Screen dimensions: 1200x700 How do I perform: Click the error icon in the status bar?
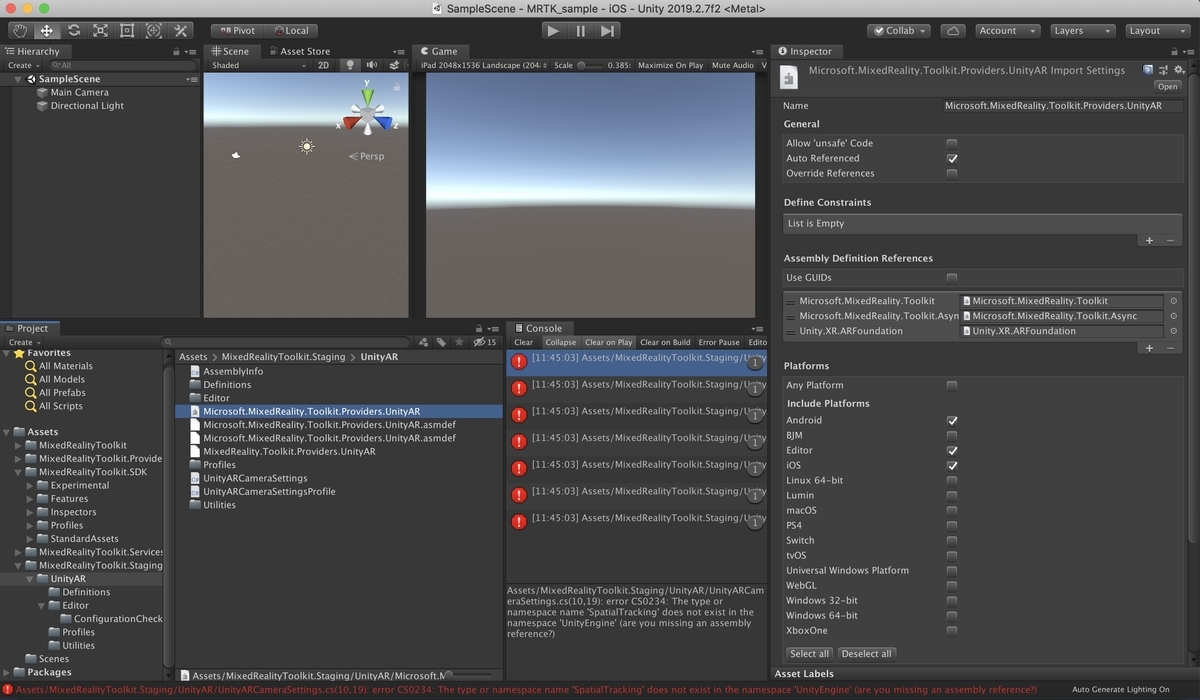pos(7,690)
